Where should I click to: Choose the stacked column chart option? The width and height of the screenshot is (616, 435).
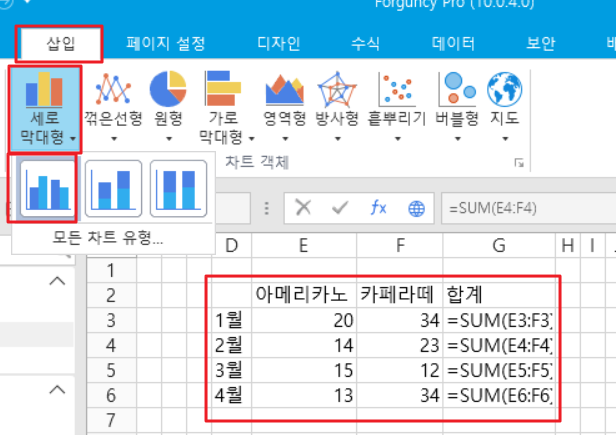point(114,188)
